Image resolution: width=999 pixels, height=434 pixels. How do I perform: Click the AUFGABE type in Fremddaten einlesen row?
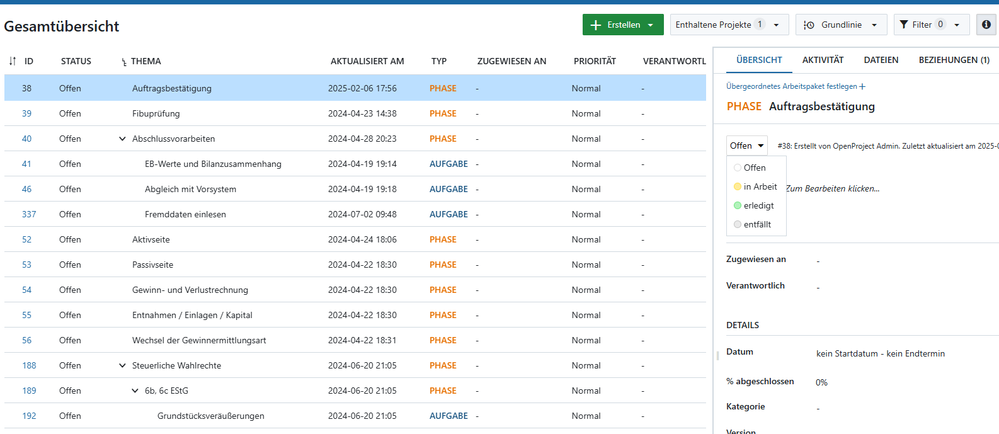click(x=449, y=214)
